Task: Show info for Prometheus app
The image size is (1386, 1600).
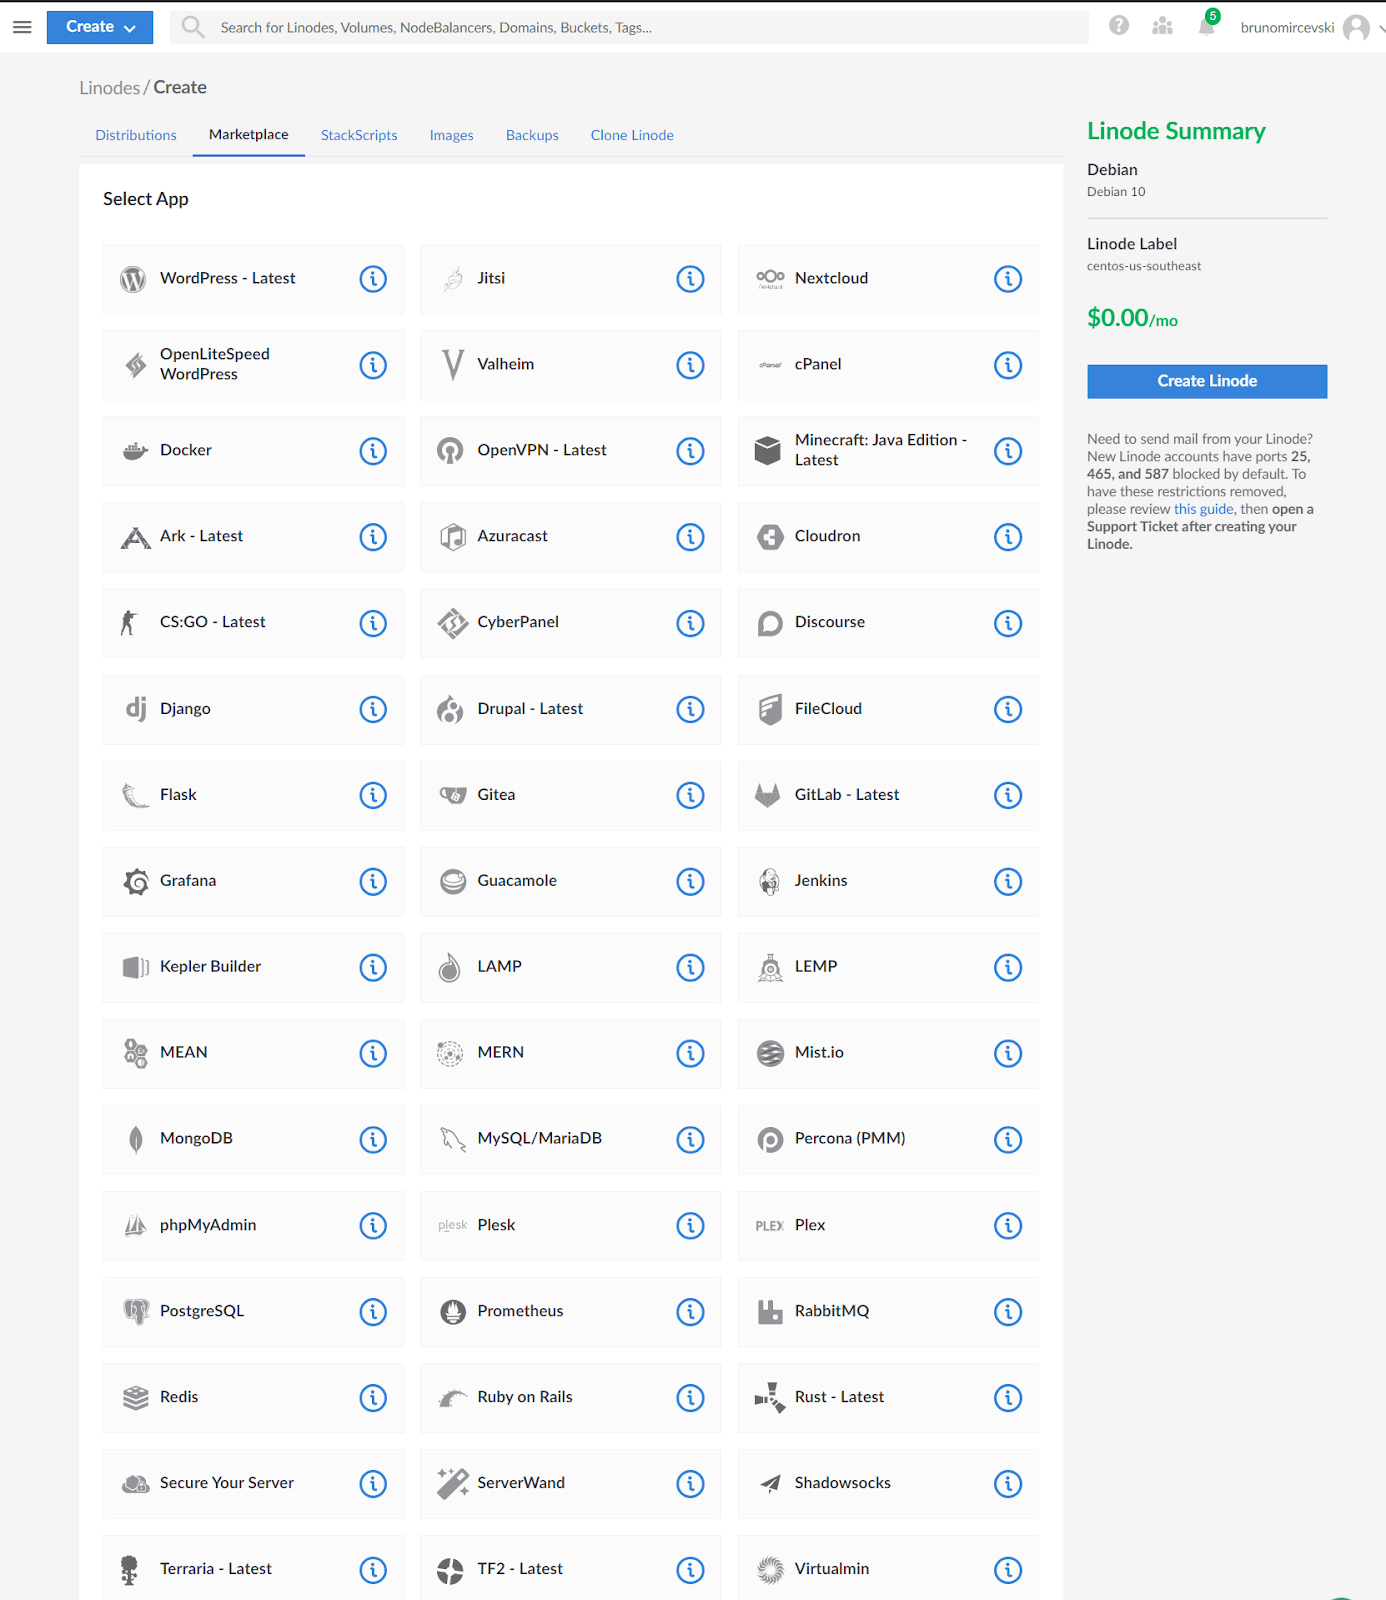Action: point(690,1311)
